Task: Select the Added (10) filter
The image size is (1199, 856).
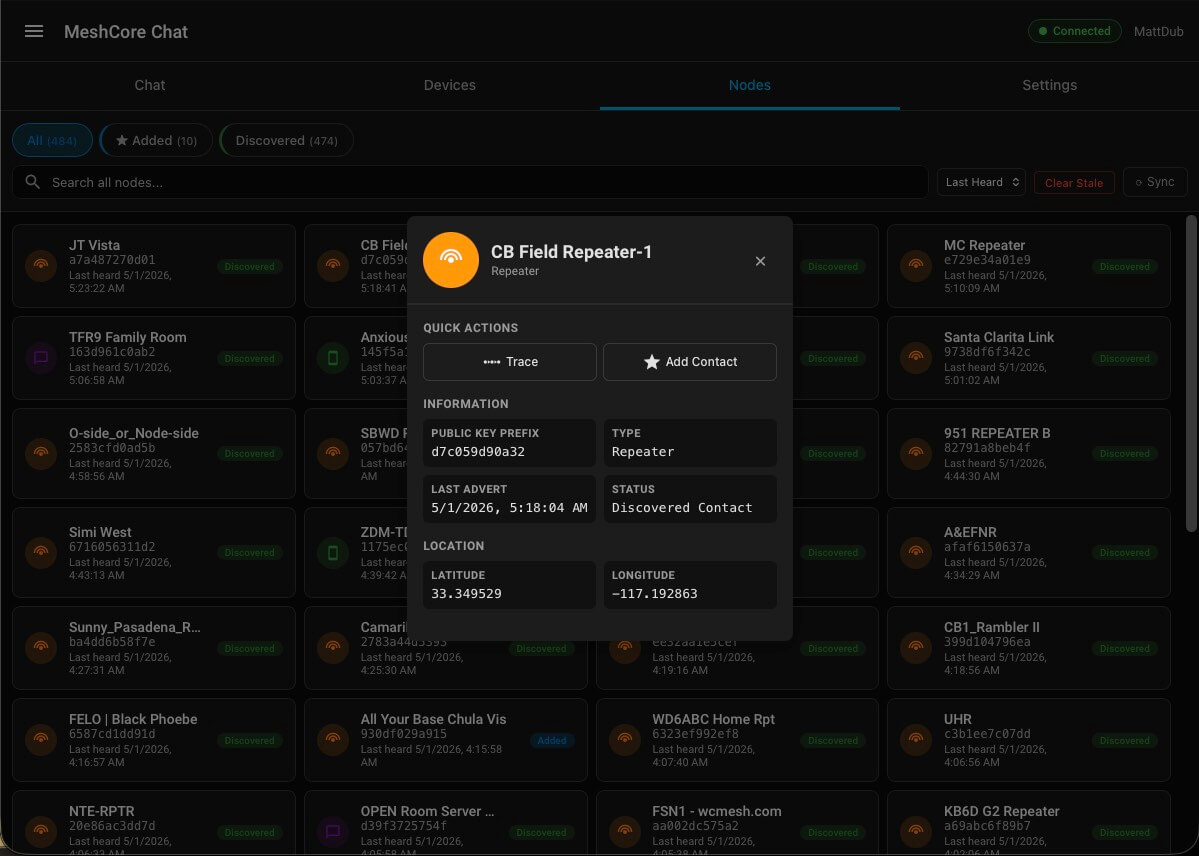Action: pyautogui.click(x=156, y=141)
